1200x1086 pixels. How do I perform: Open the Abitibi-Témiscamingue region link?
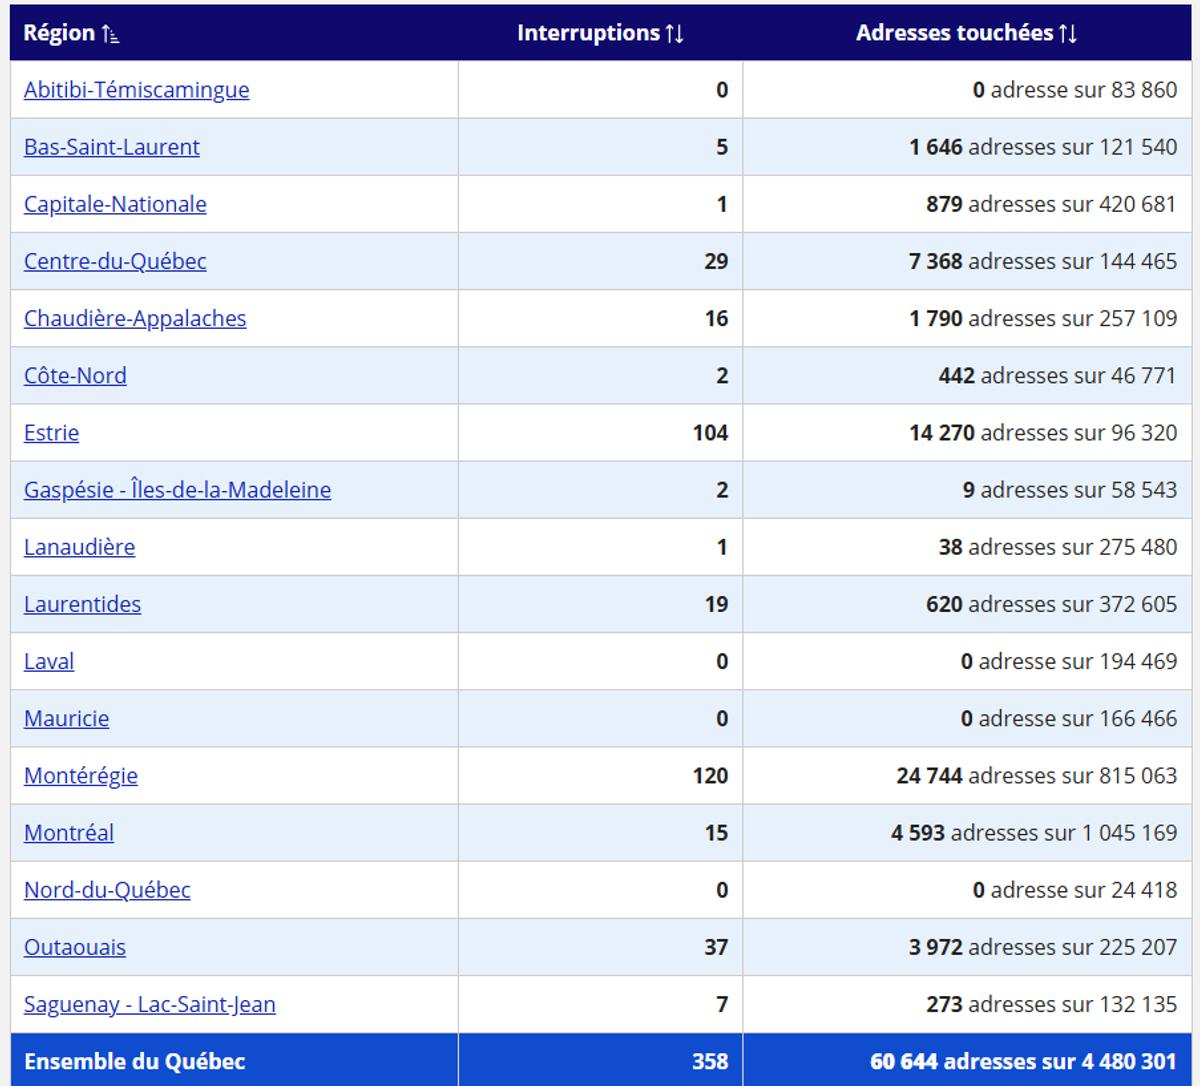coord(136,90)
